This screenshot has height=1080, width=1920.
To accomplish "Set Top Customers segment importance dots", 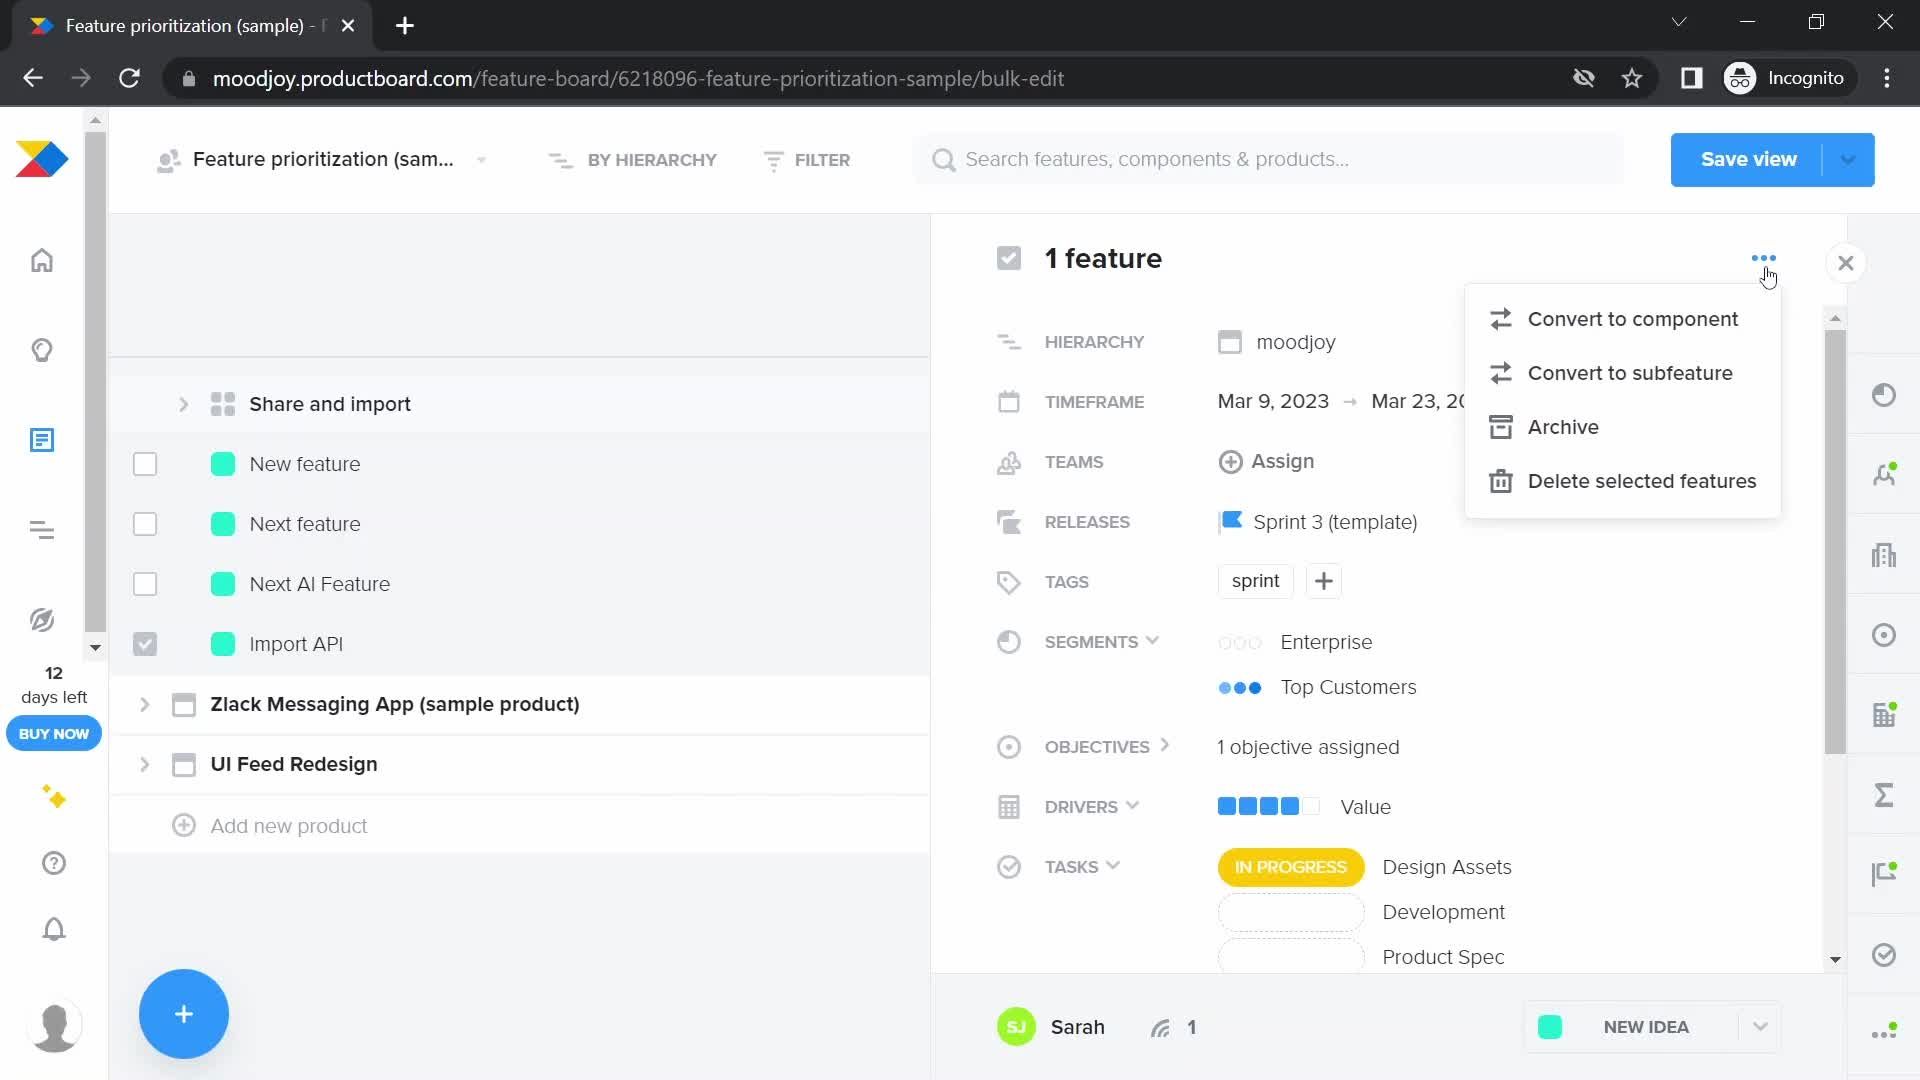I will point(1240,688).
